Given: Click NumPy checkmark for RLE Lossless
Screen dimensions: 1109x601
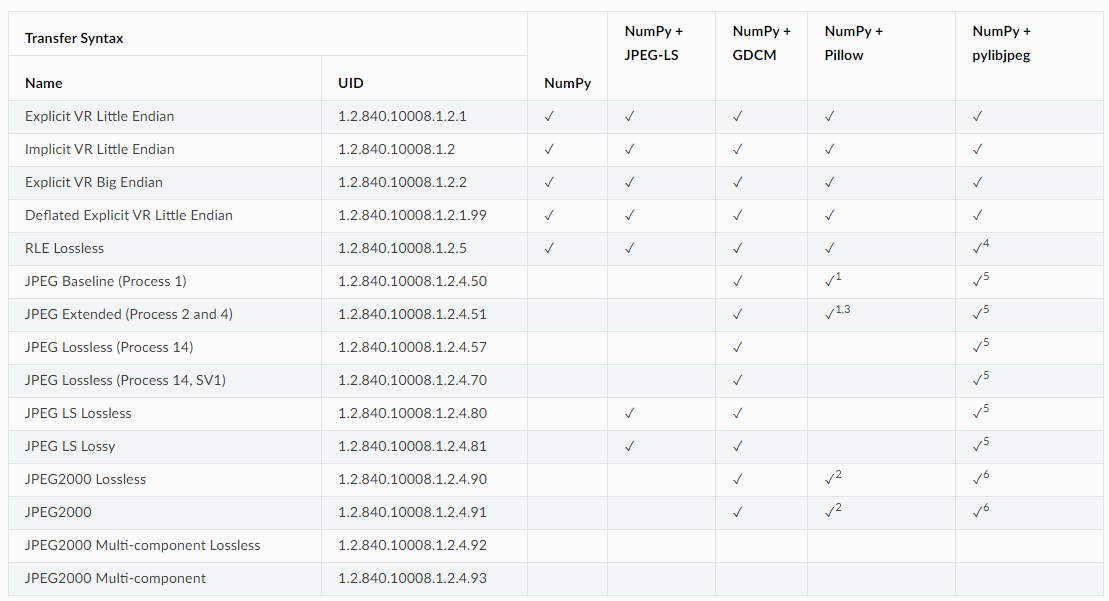Looking at the screenshot, I should click(x=549, y=248).
